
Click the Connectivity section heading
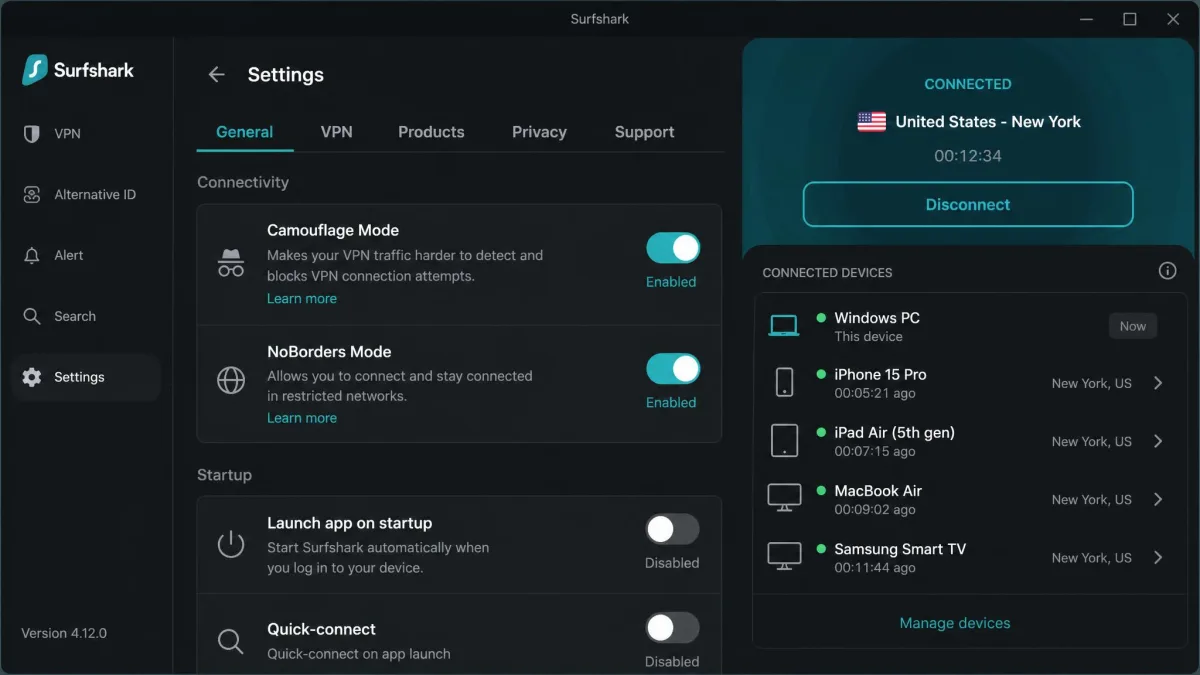243,182
